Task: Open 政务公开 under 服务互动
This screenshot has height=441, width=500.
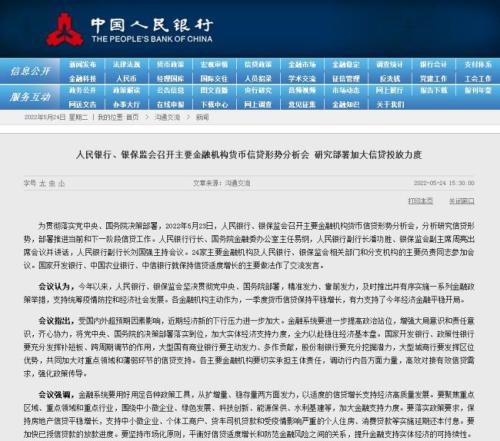Action: [x=82, y=90]
